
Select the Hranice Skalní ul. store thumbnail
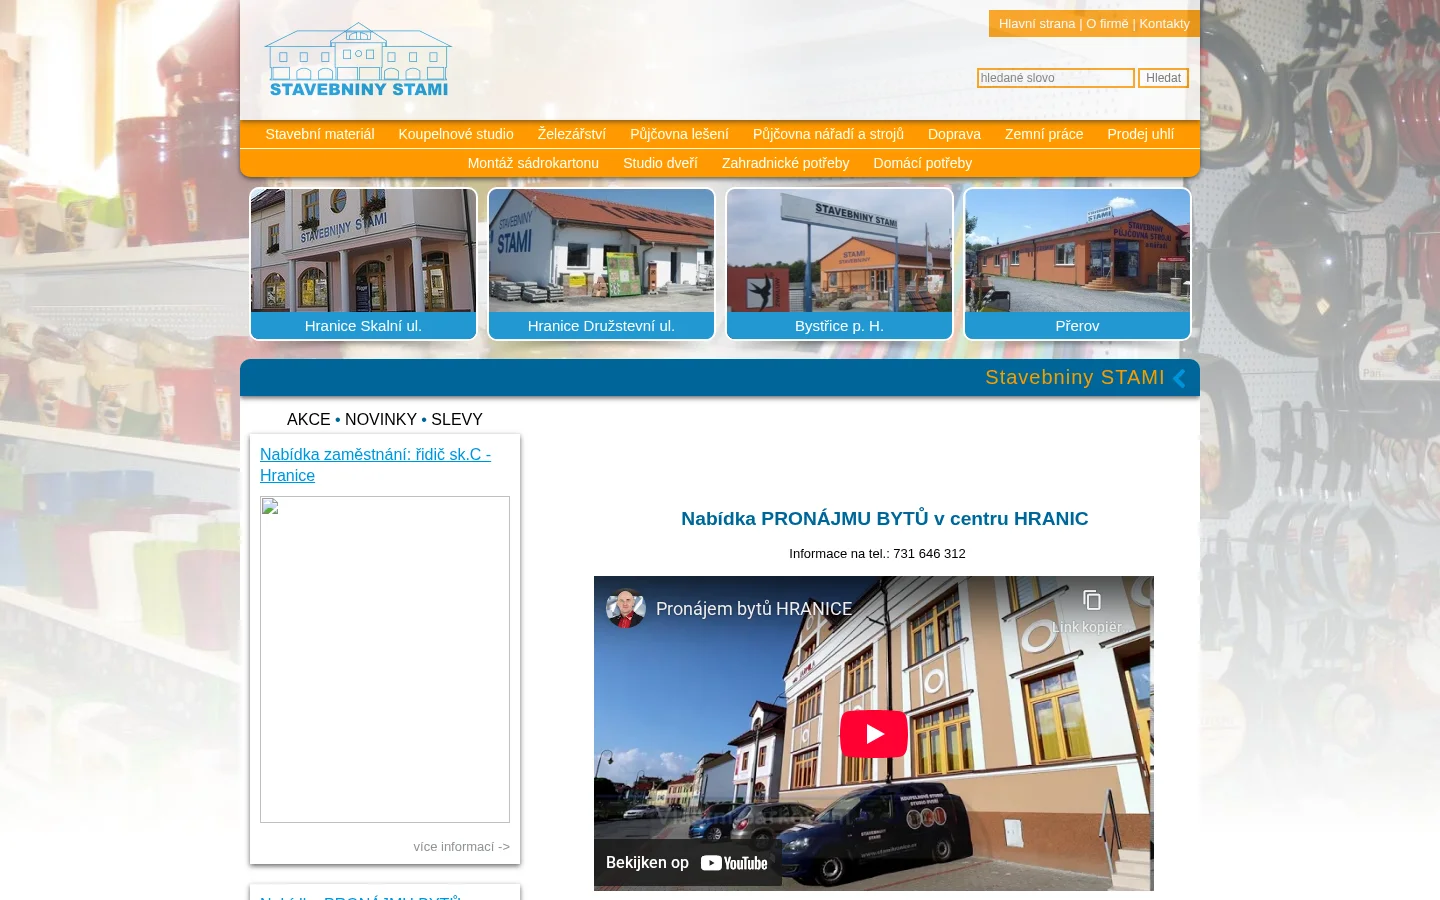pos(363,264)
